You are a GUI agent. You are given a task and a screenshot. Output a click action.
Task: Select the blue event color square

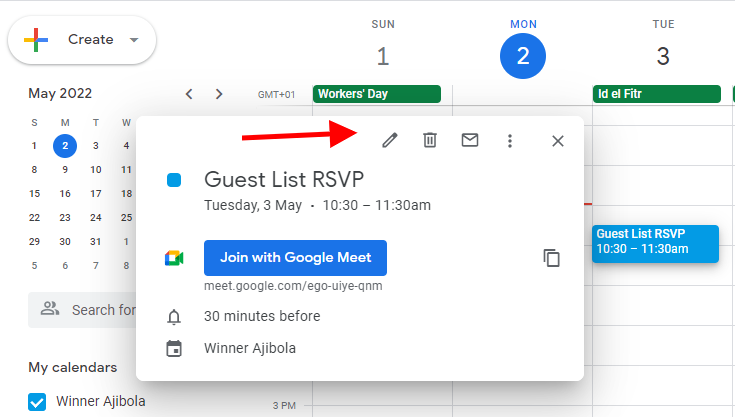click(174, 180)
